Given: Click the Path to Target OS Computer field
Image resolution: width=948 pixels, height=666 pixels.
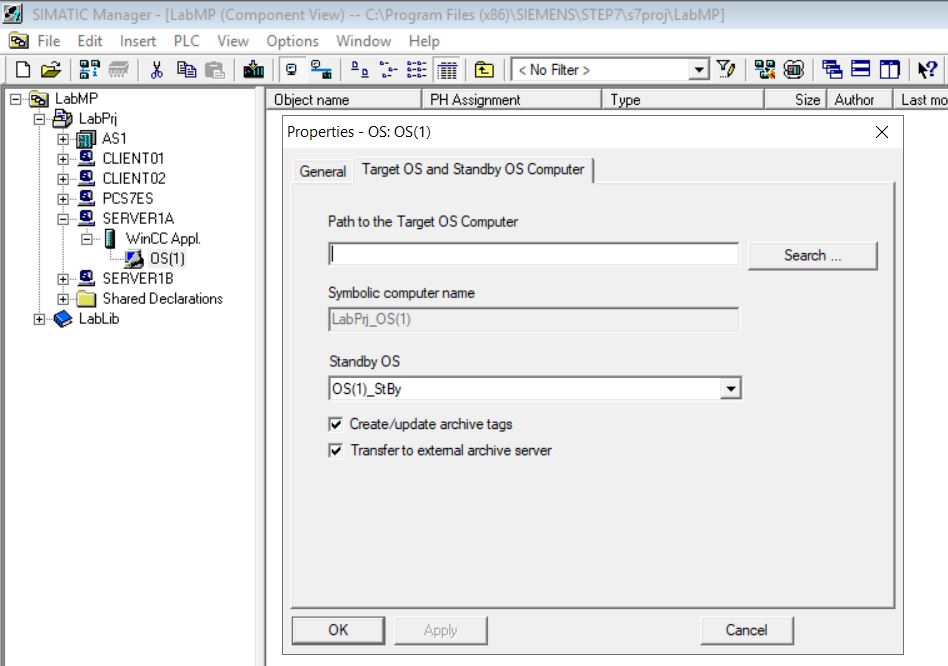Looking at the screenshot, I should (x=534, y=254).
